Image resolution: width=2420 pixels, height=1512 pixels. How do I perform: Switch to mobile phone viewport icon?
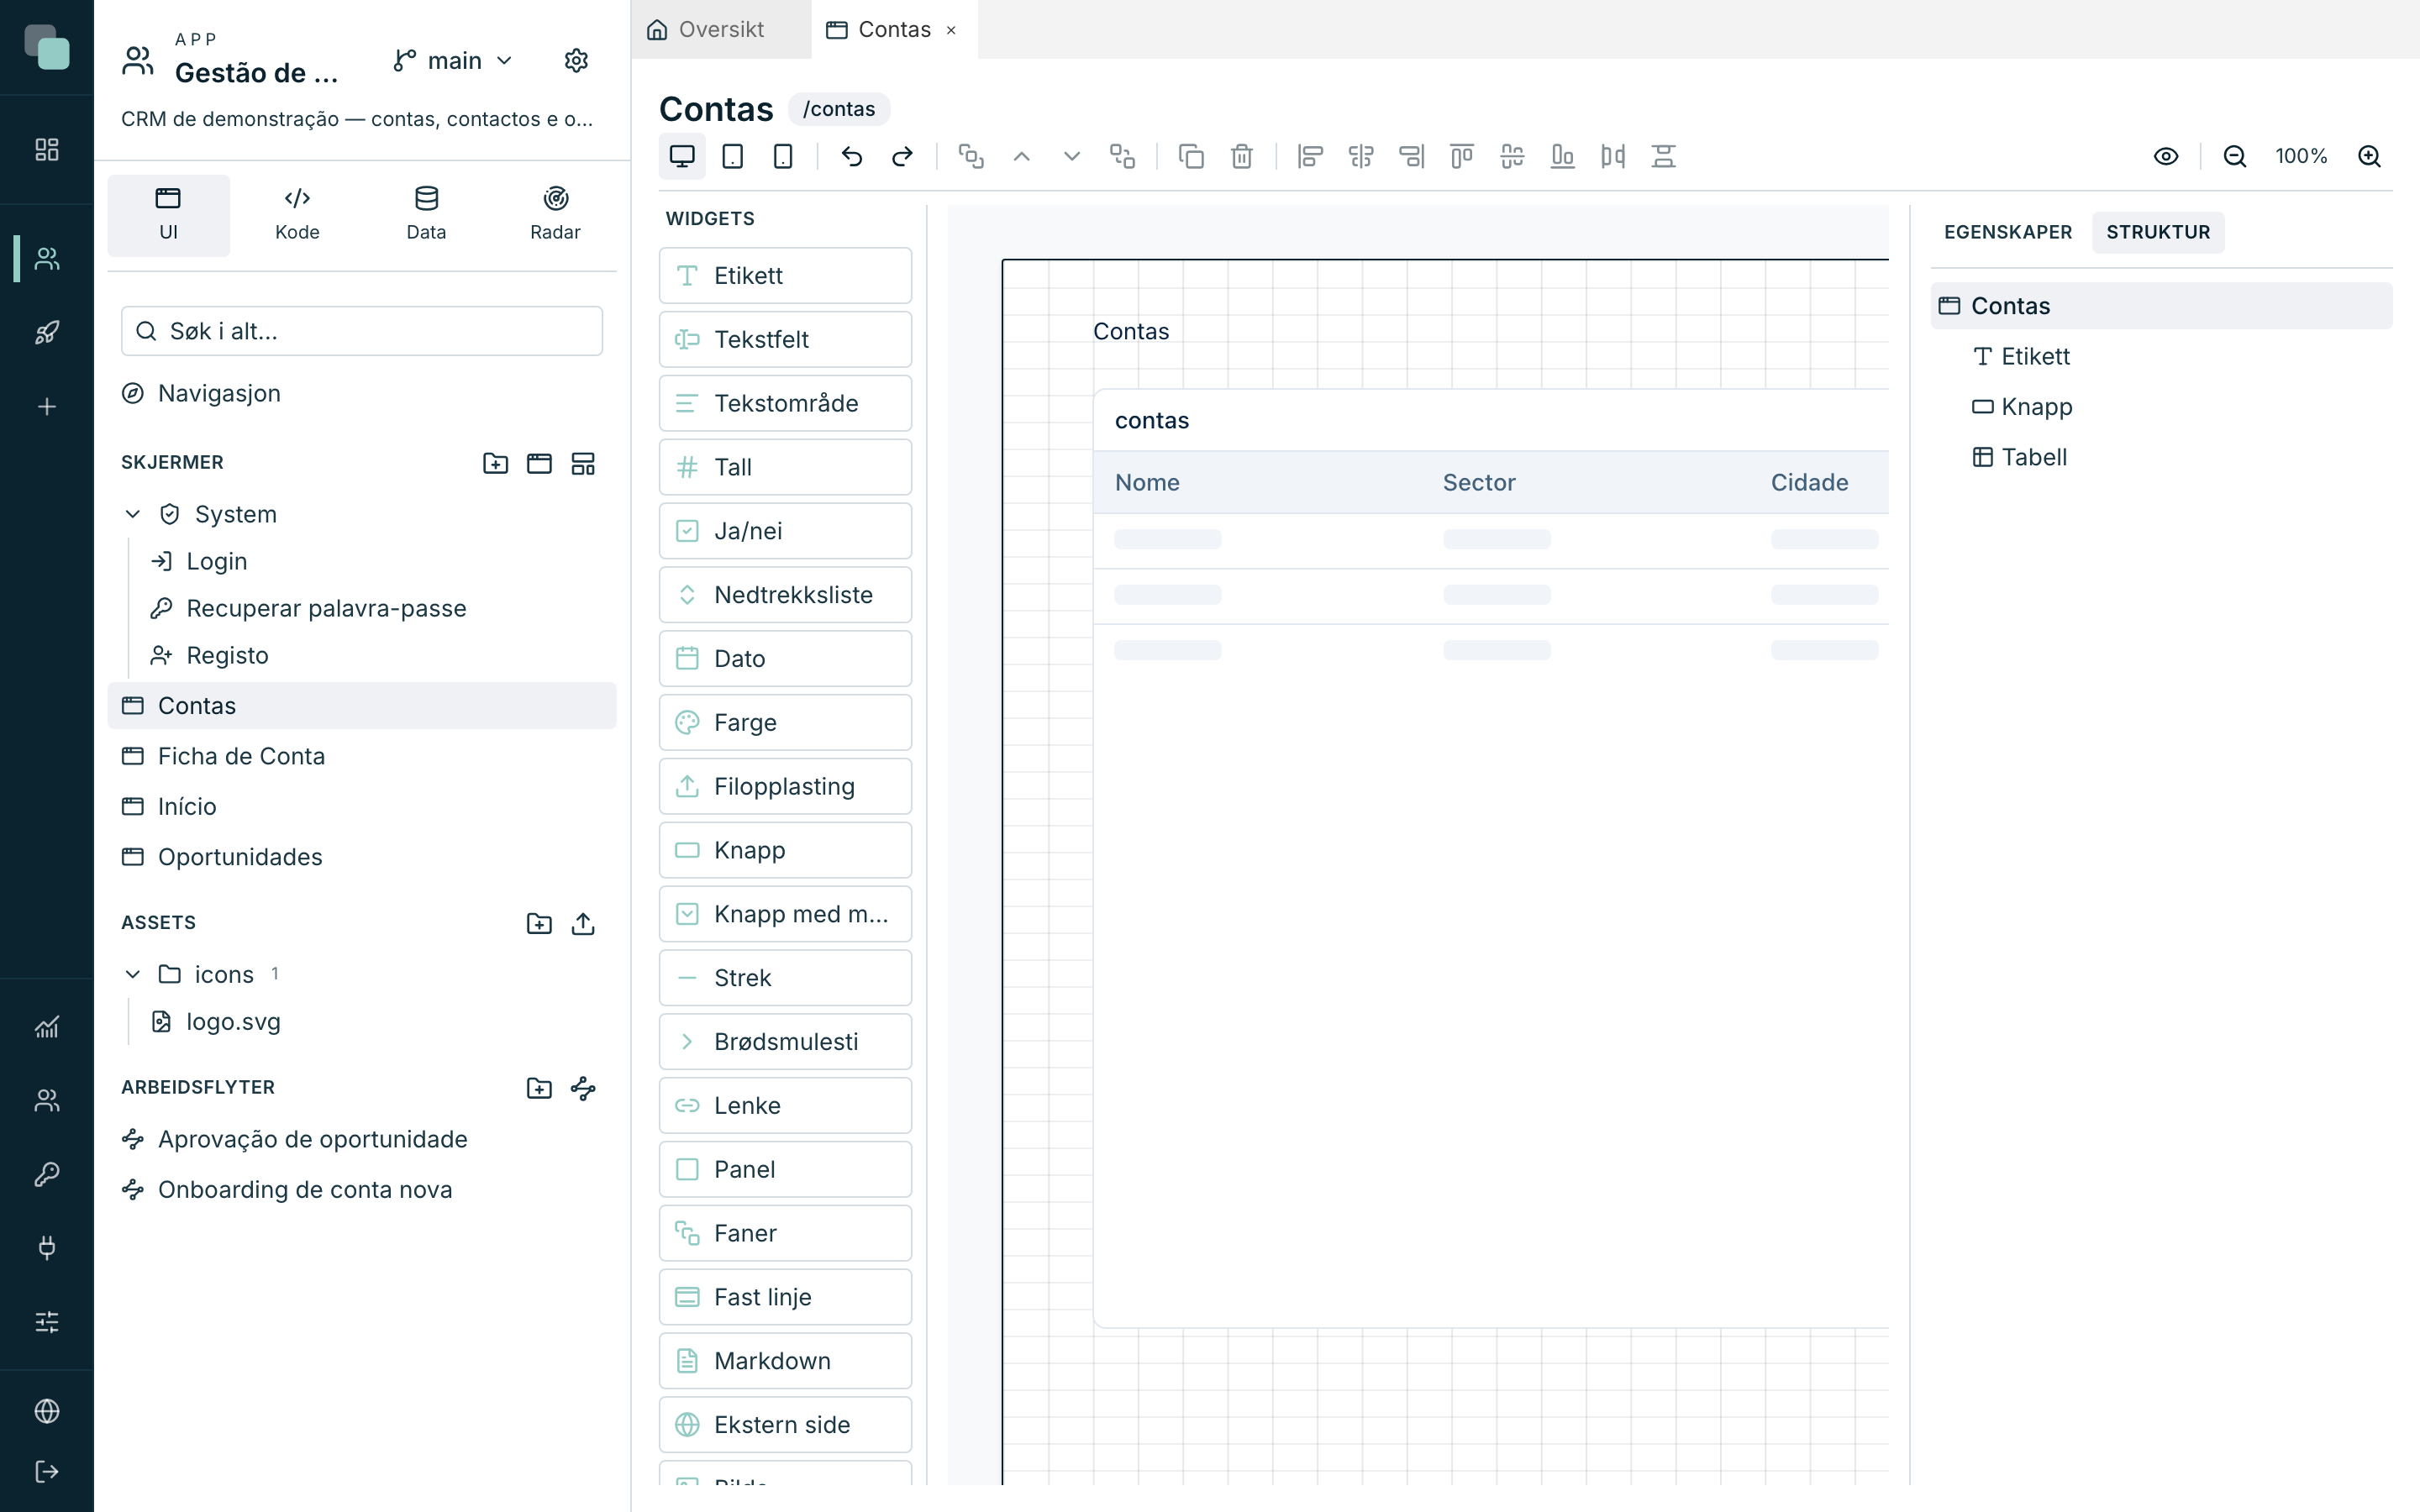click(783, 156)
